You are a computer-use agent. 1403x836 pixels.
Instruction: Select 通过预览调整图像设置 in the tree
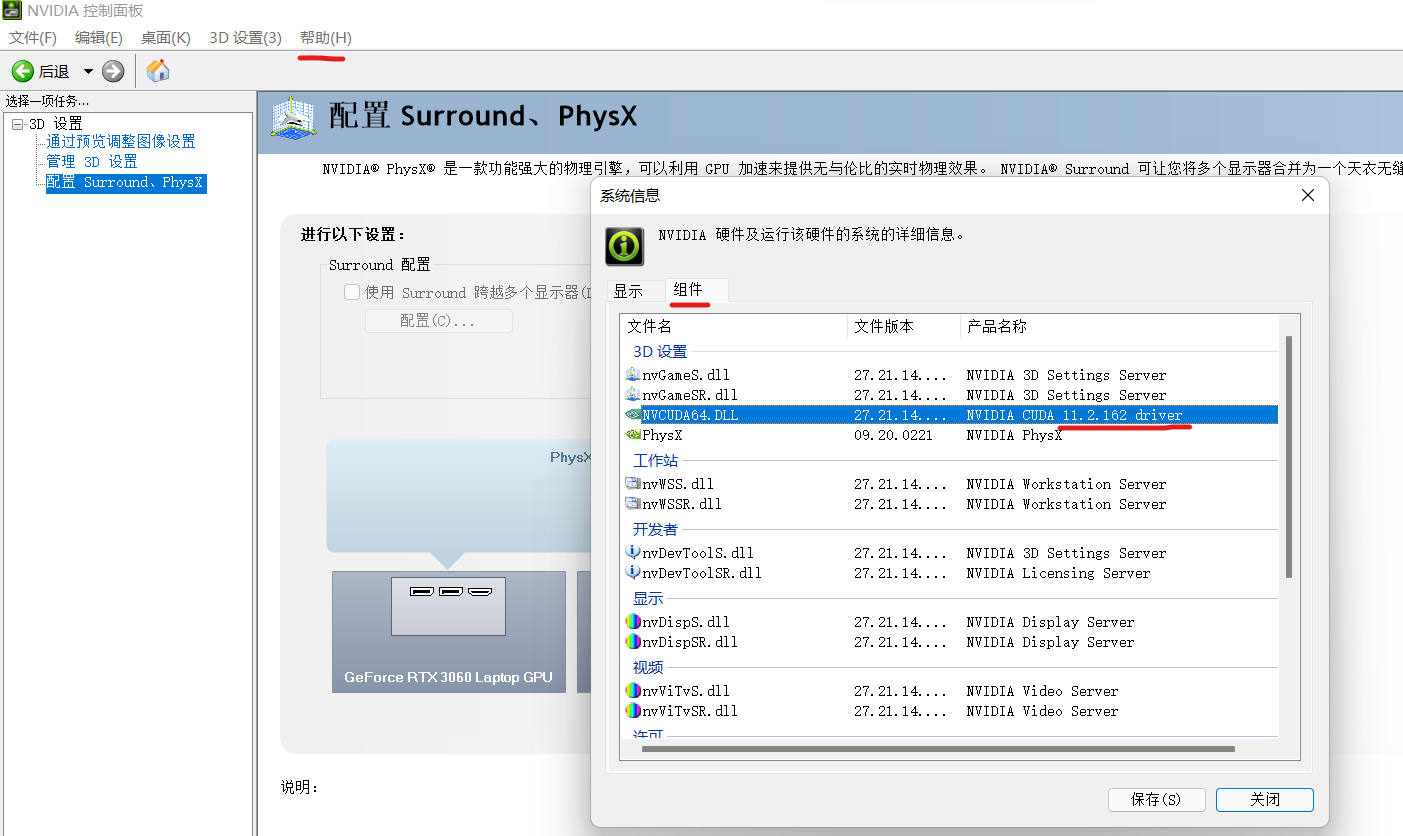click(121, 142)
